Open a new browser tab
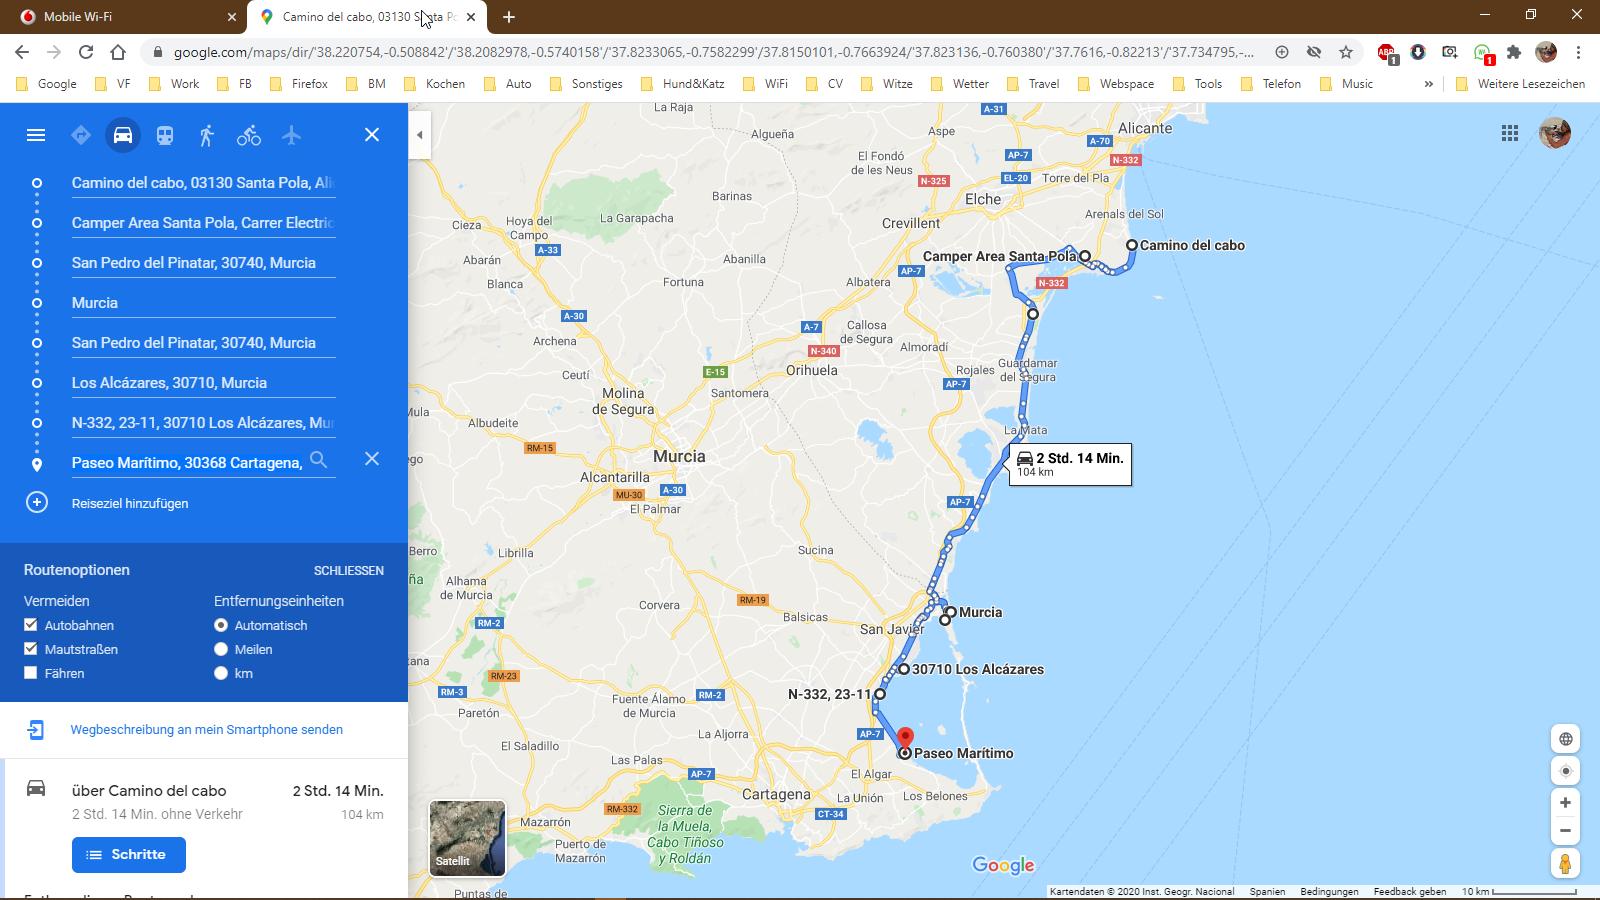Image resolution: width=1600 pixels, height=900 pixels. (509, 17)
